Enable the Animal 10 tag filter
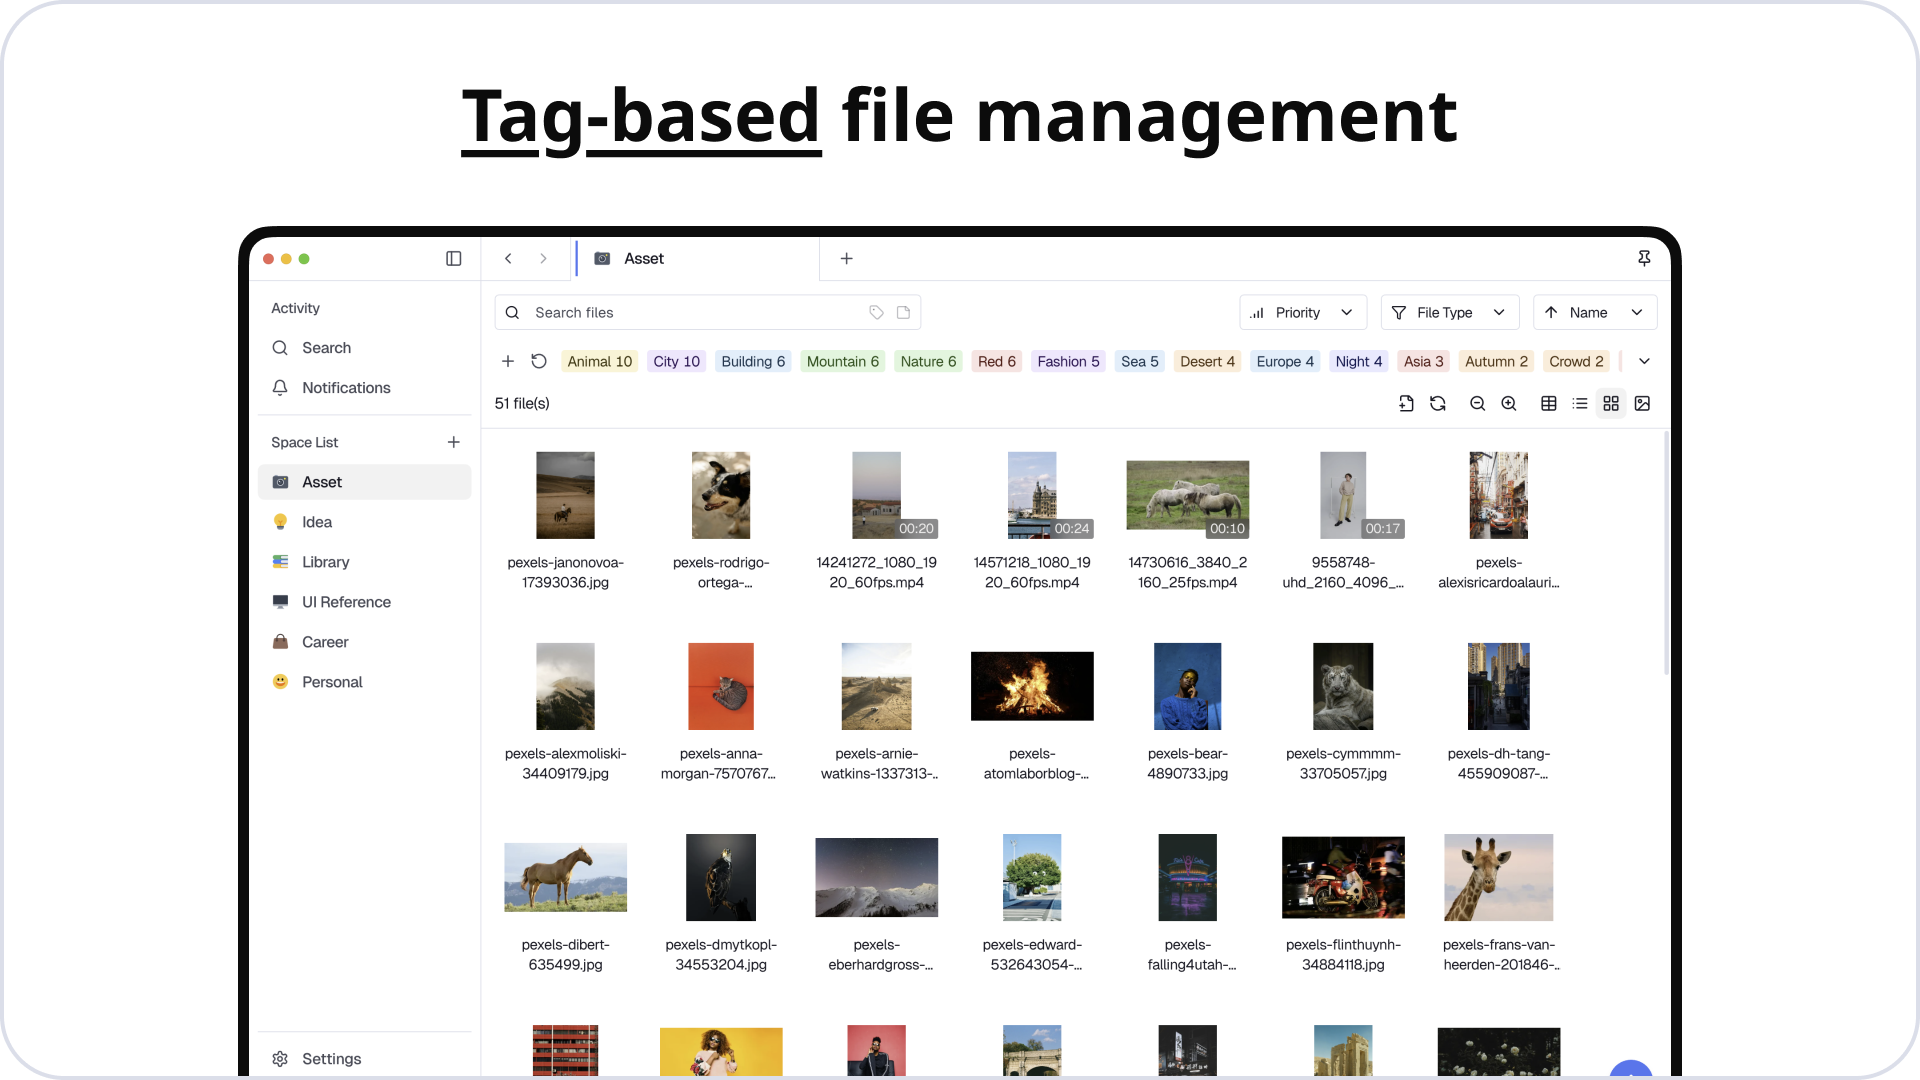Image resolution: width=1920 pixels, height=1080 pixels. pos(599,361)
